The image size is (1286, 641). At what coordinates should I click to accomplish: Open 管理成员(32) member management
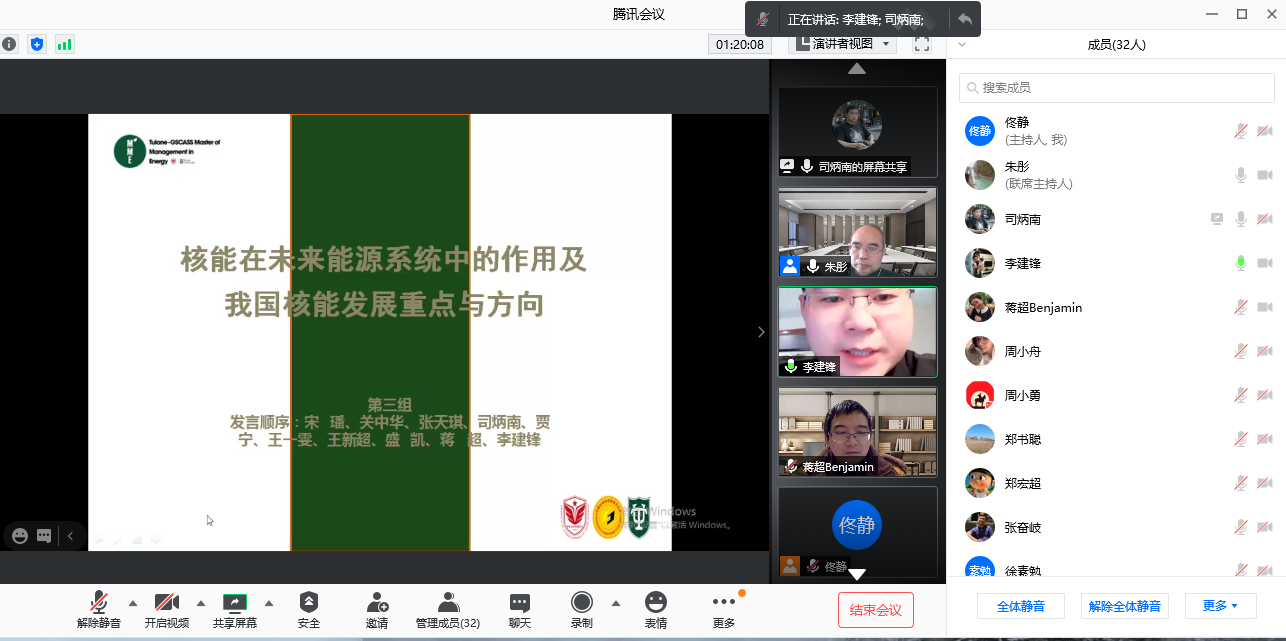(x=448, y=602)
